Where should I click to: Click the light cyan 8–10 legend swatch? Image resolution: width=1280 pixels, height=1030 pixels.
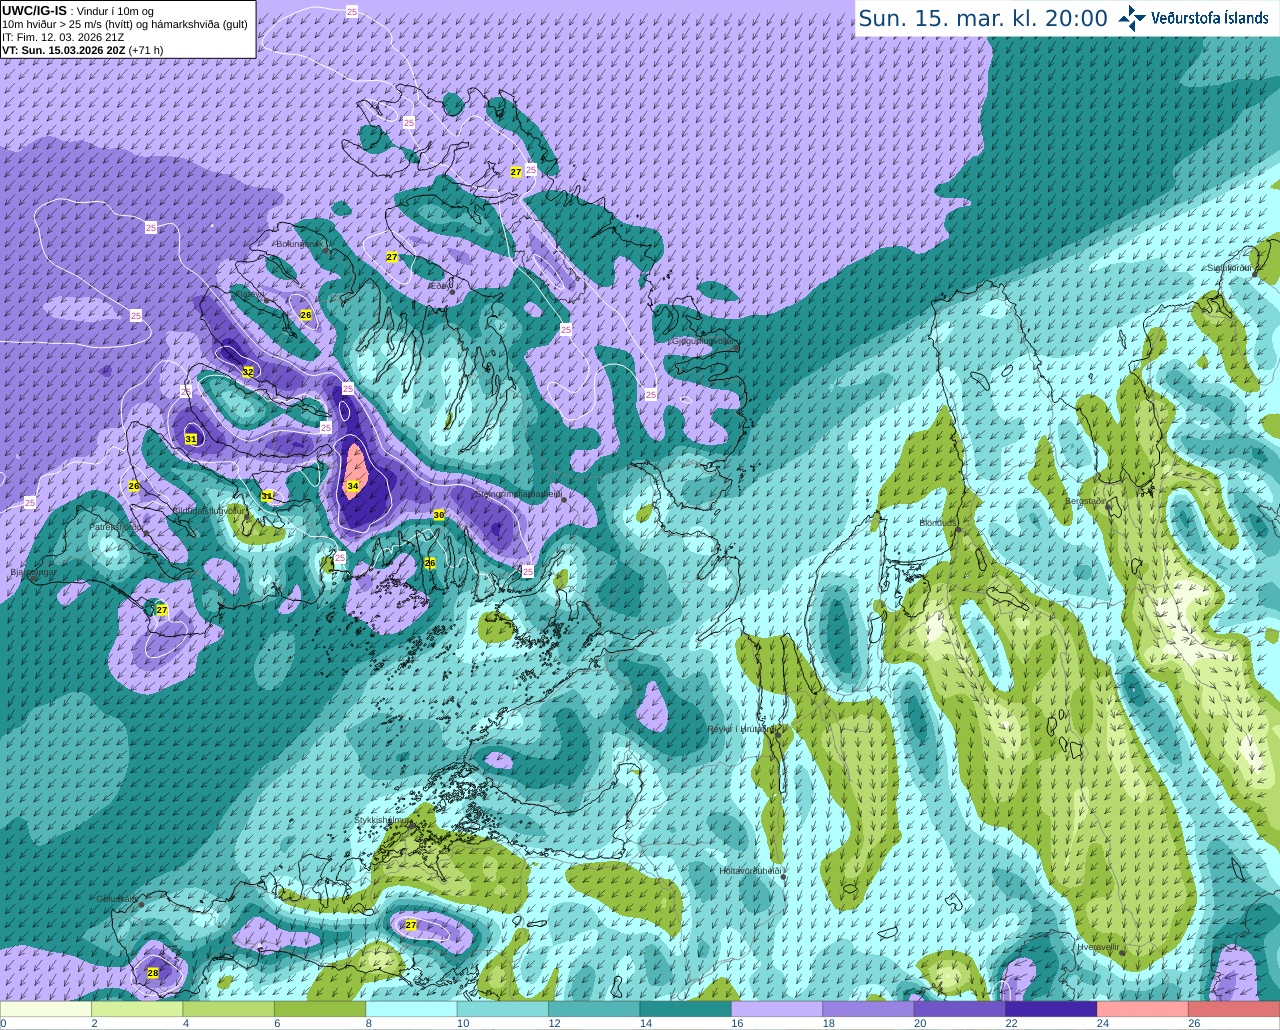pyautogui.click(x=412, y=1009)
